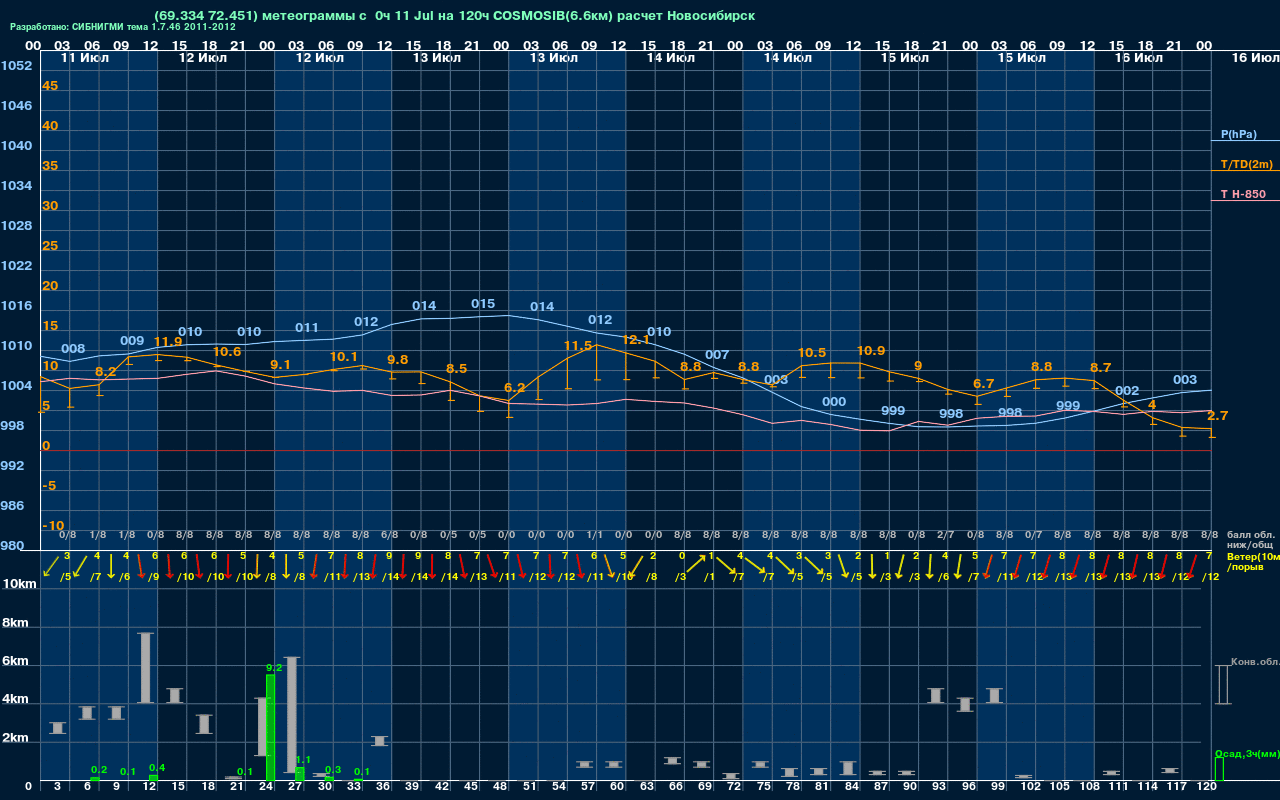
Task: Click the 1028 pressure axis value
Action: pyautogui.click(x=16, y=226)
